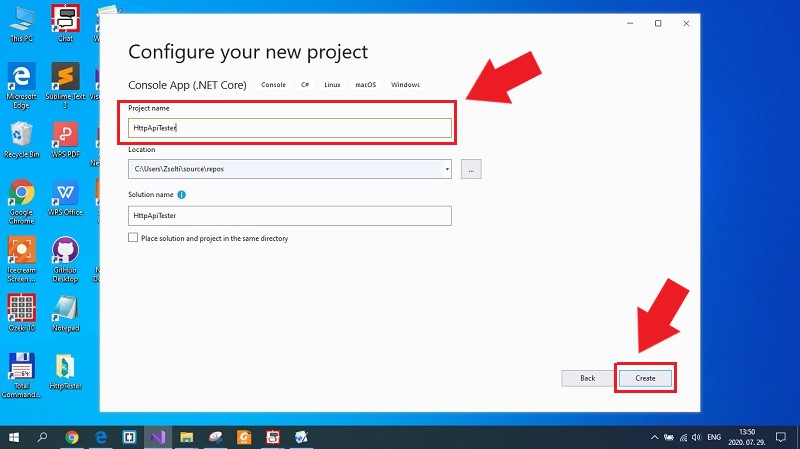Image resolution: width=800 pixels, height=449 pixels.
Task: Select Sublime Text 3 desktop shortcut
Action: point(65,86)
